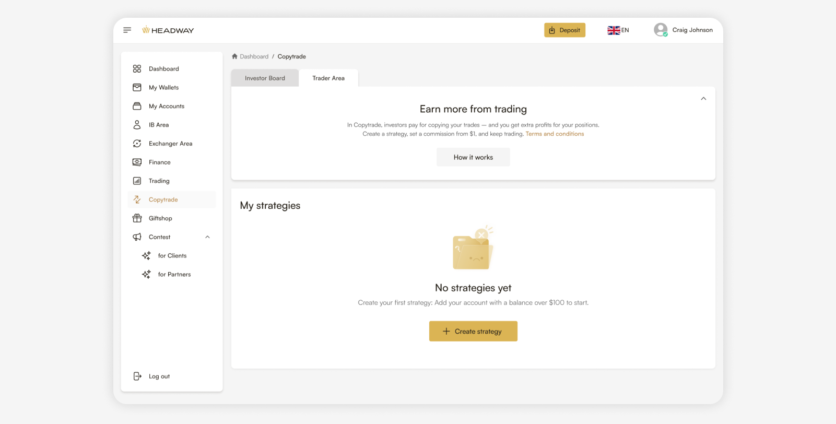Open the Giftshop page
The height and width of the screenshot is (424, 836).
tap(160, 218)
